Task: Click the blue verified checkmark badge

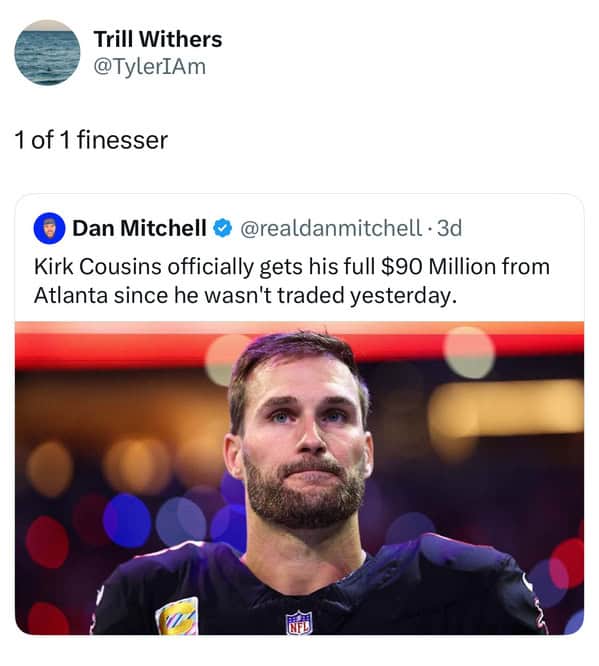Action: pyautogui.click(x=223, y=228)
